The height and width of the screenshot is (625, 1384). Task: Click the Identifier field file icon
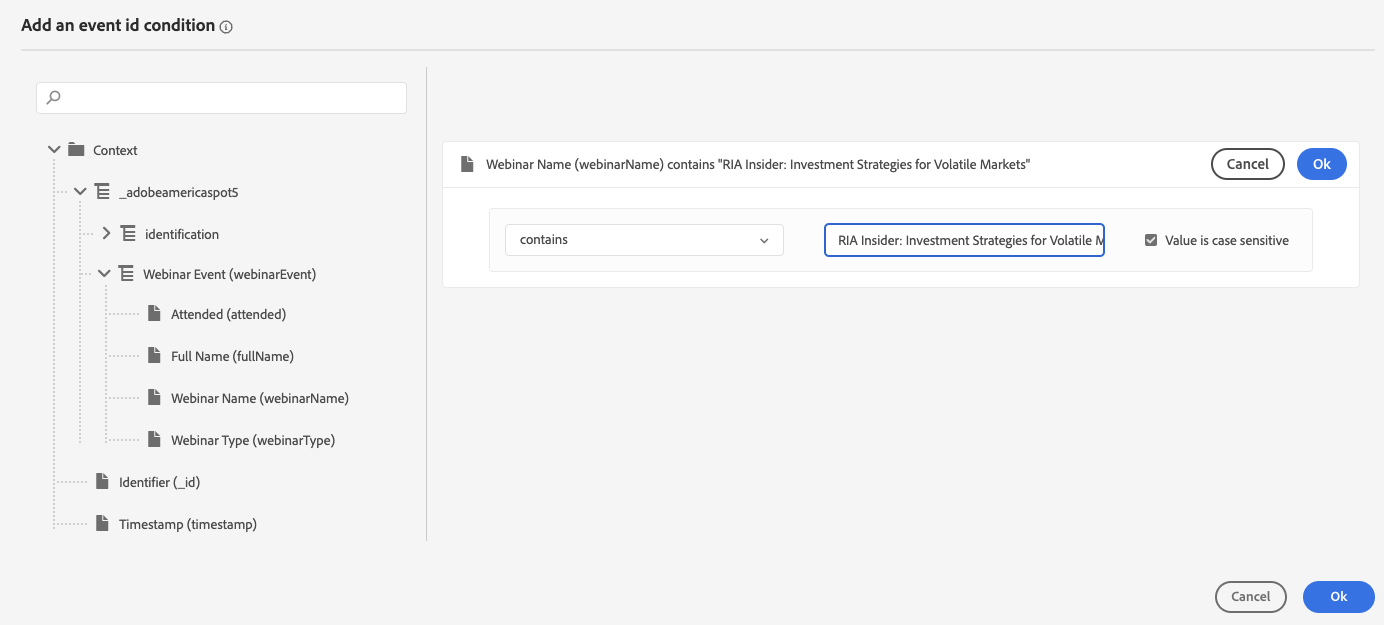coord(102,482)
